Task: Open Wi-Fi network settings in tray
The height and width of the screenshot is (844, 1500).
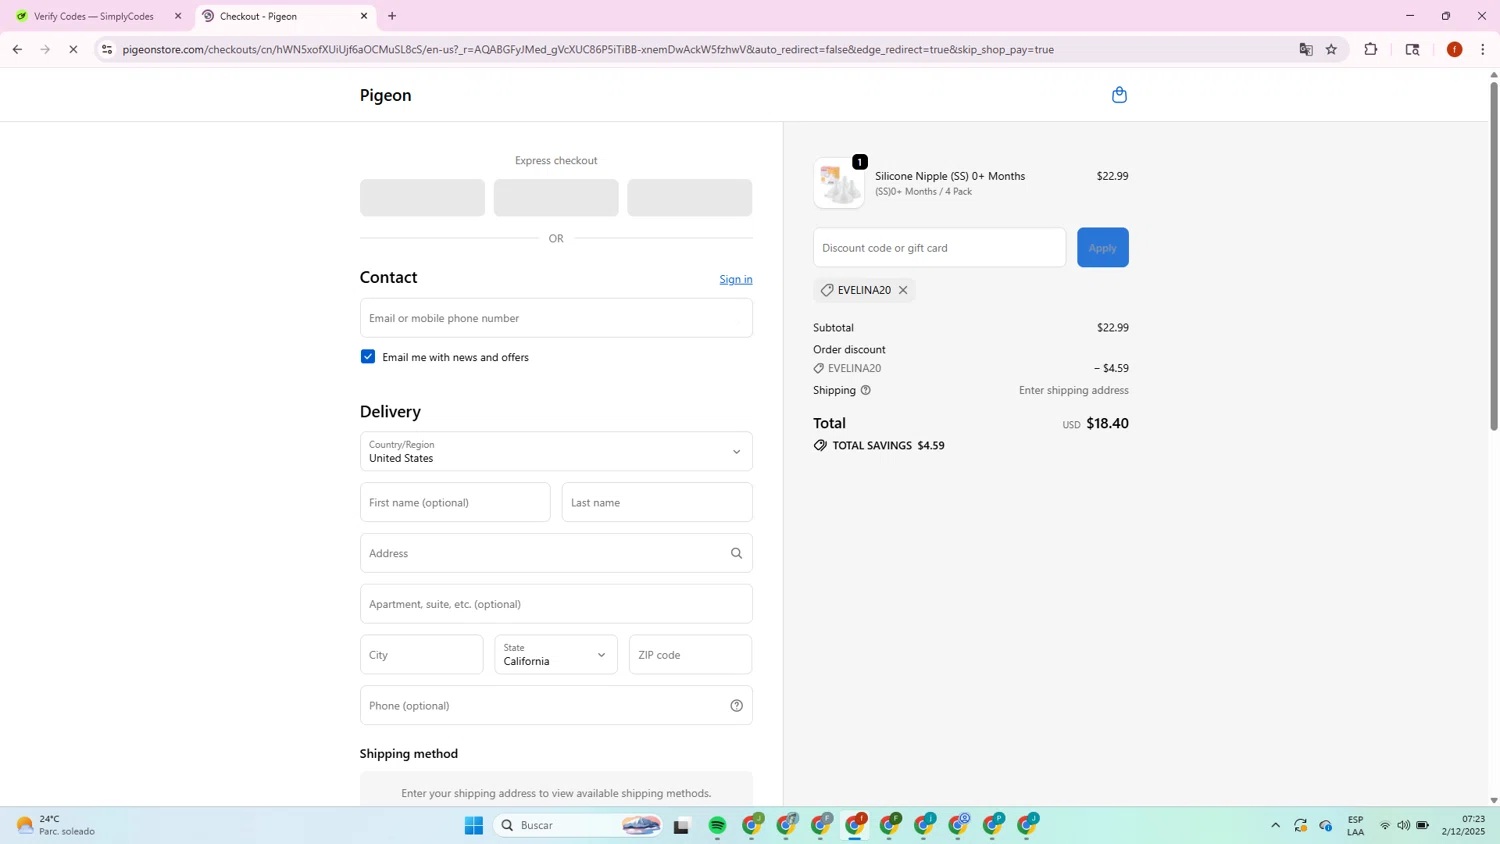Action: coord(1385,825)
